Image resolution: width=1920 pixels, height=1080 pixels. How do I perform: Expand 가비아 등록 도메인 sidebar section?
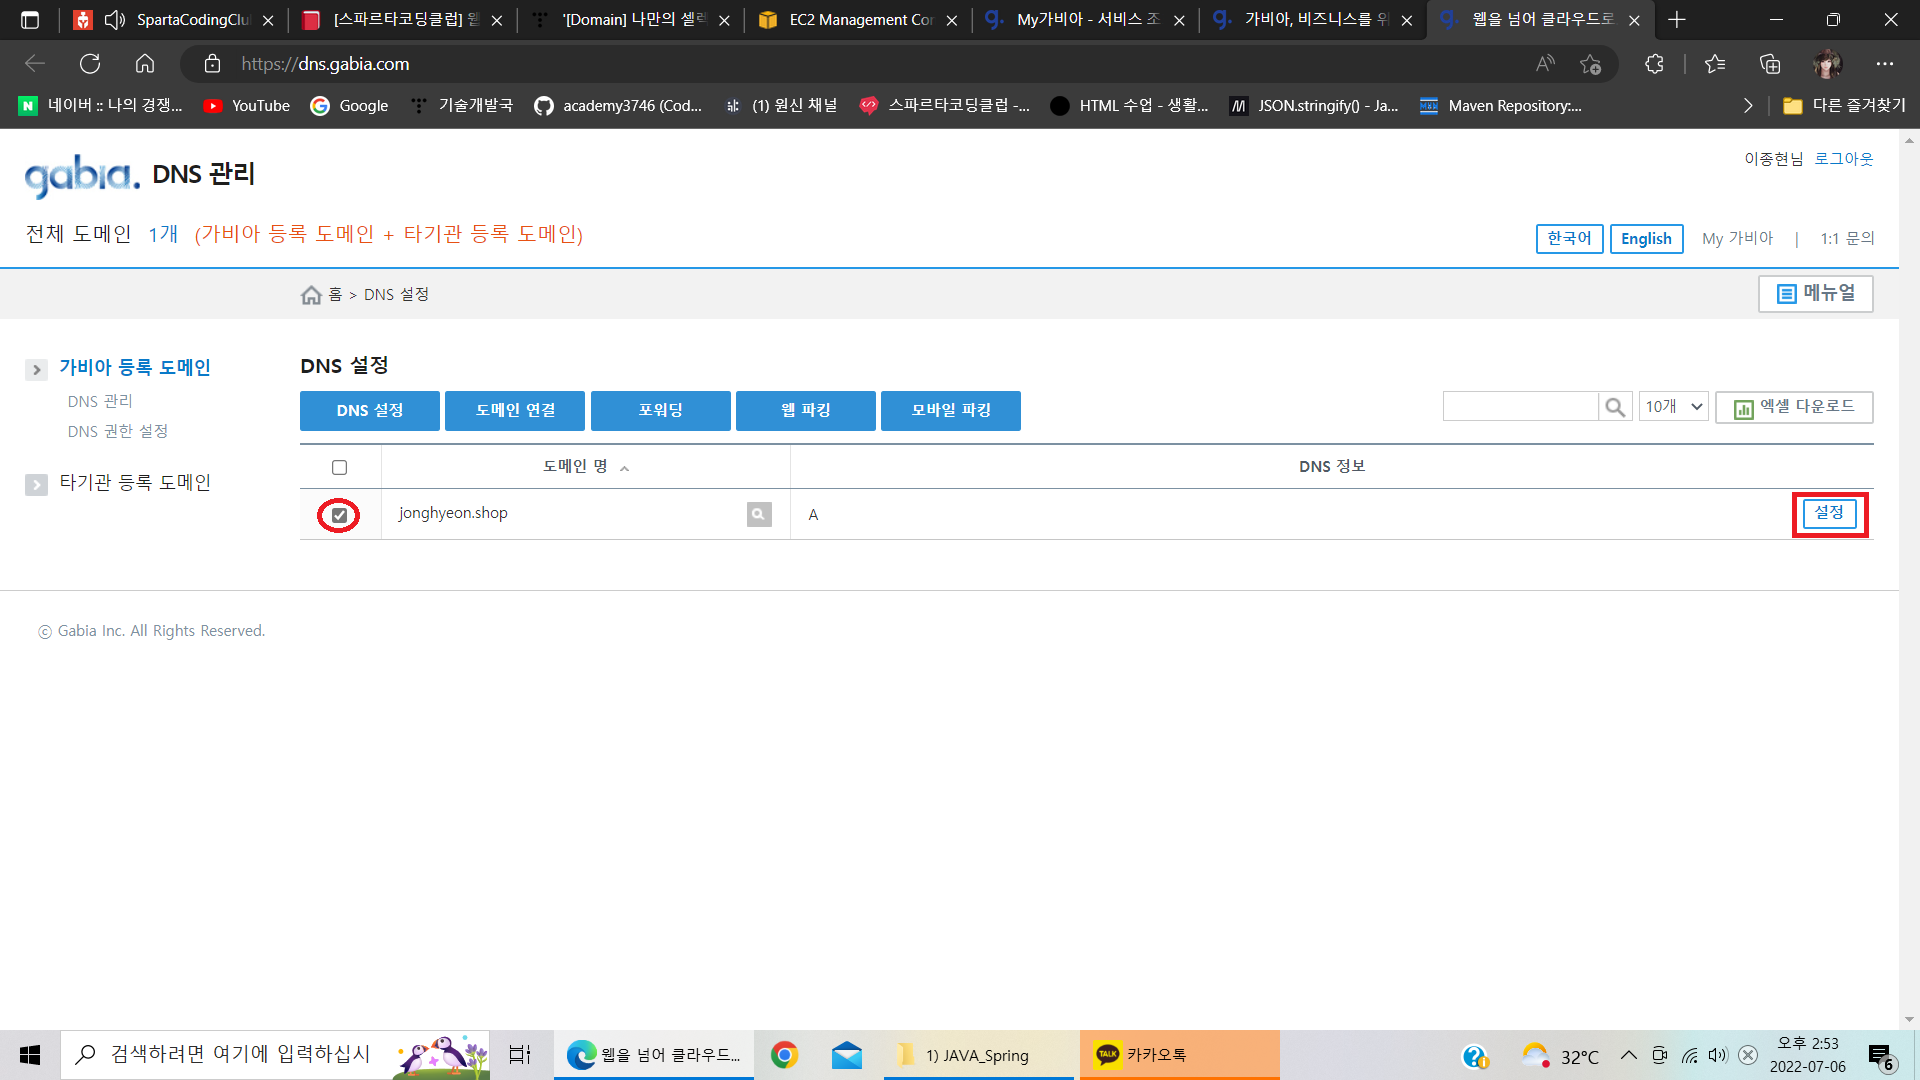pyautogui.click(x=36, y=370)
